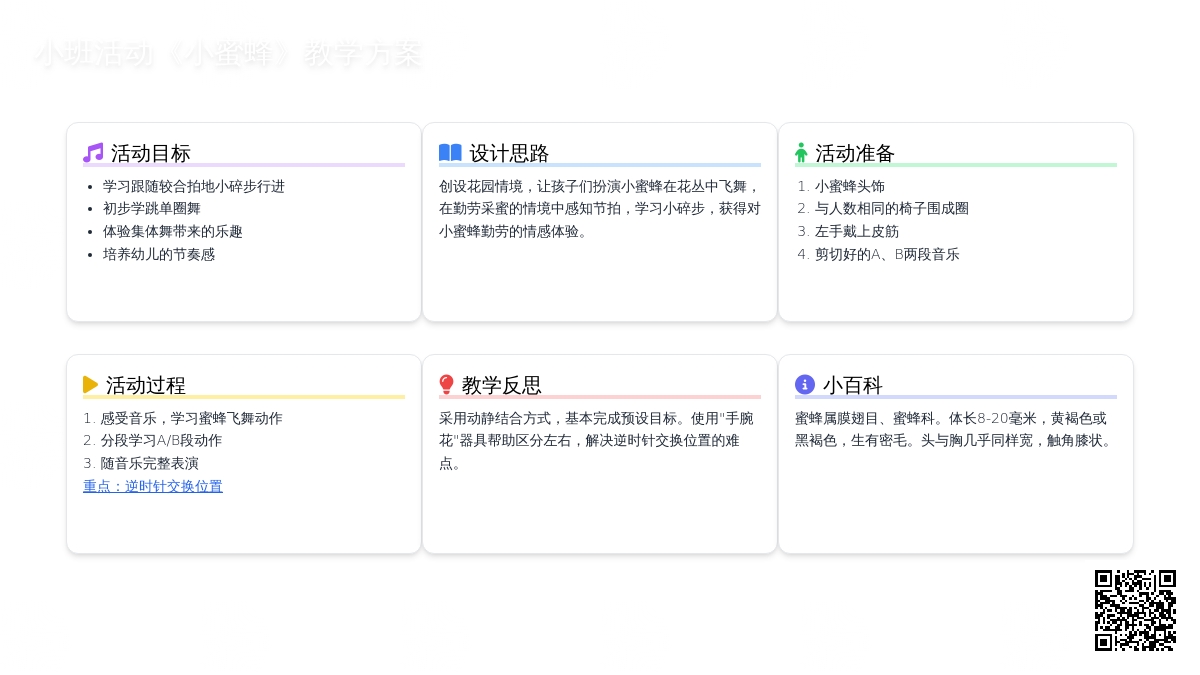Image resolution: width=1200 pixels, height=675 pixels.
Task: Select the 活动过程 heading
Action: (x=146, y=385)
